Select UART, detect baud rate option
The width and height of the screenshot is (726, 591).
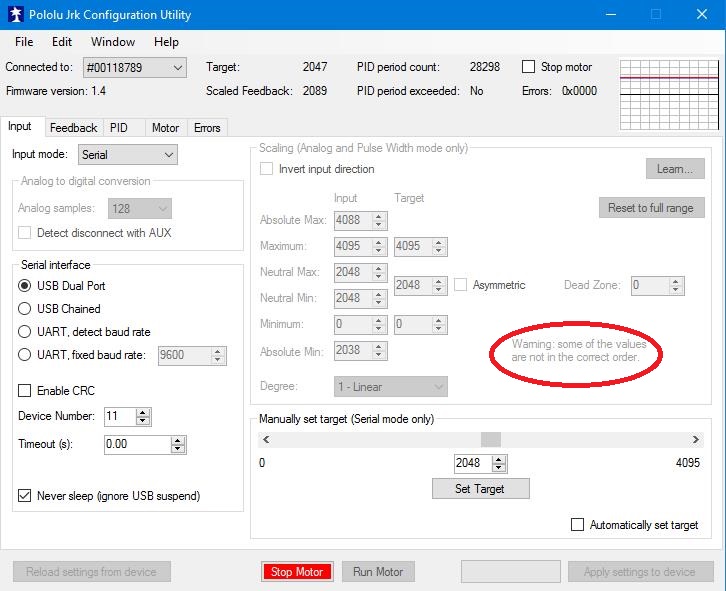(25, 332)
